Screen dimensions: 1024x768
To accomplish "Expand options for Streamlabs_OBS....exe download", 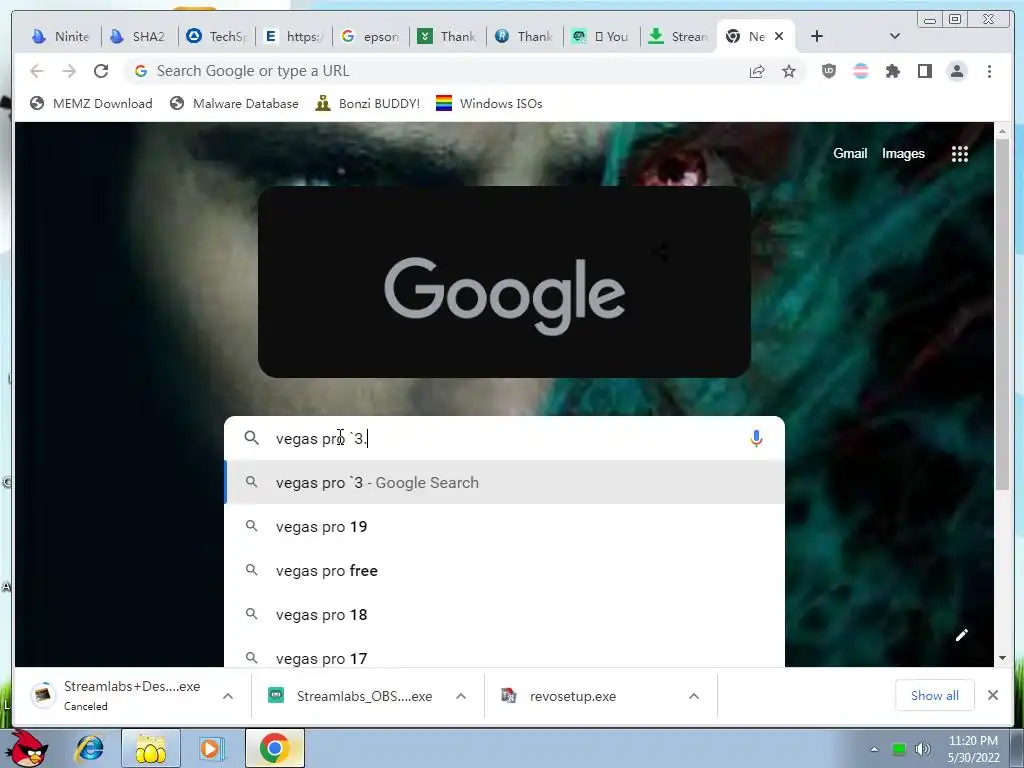I will tap(461, 696).
